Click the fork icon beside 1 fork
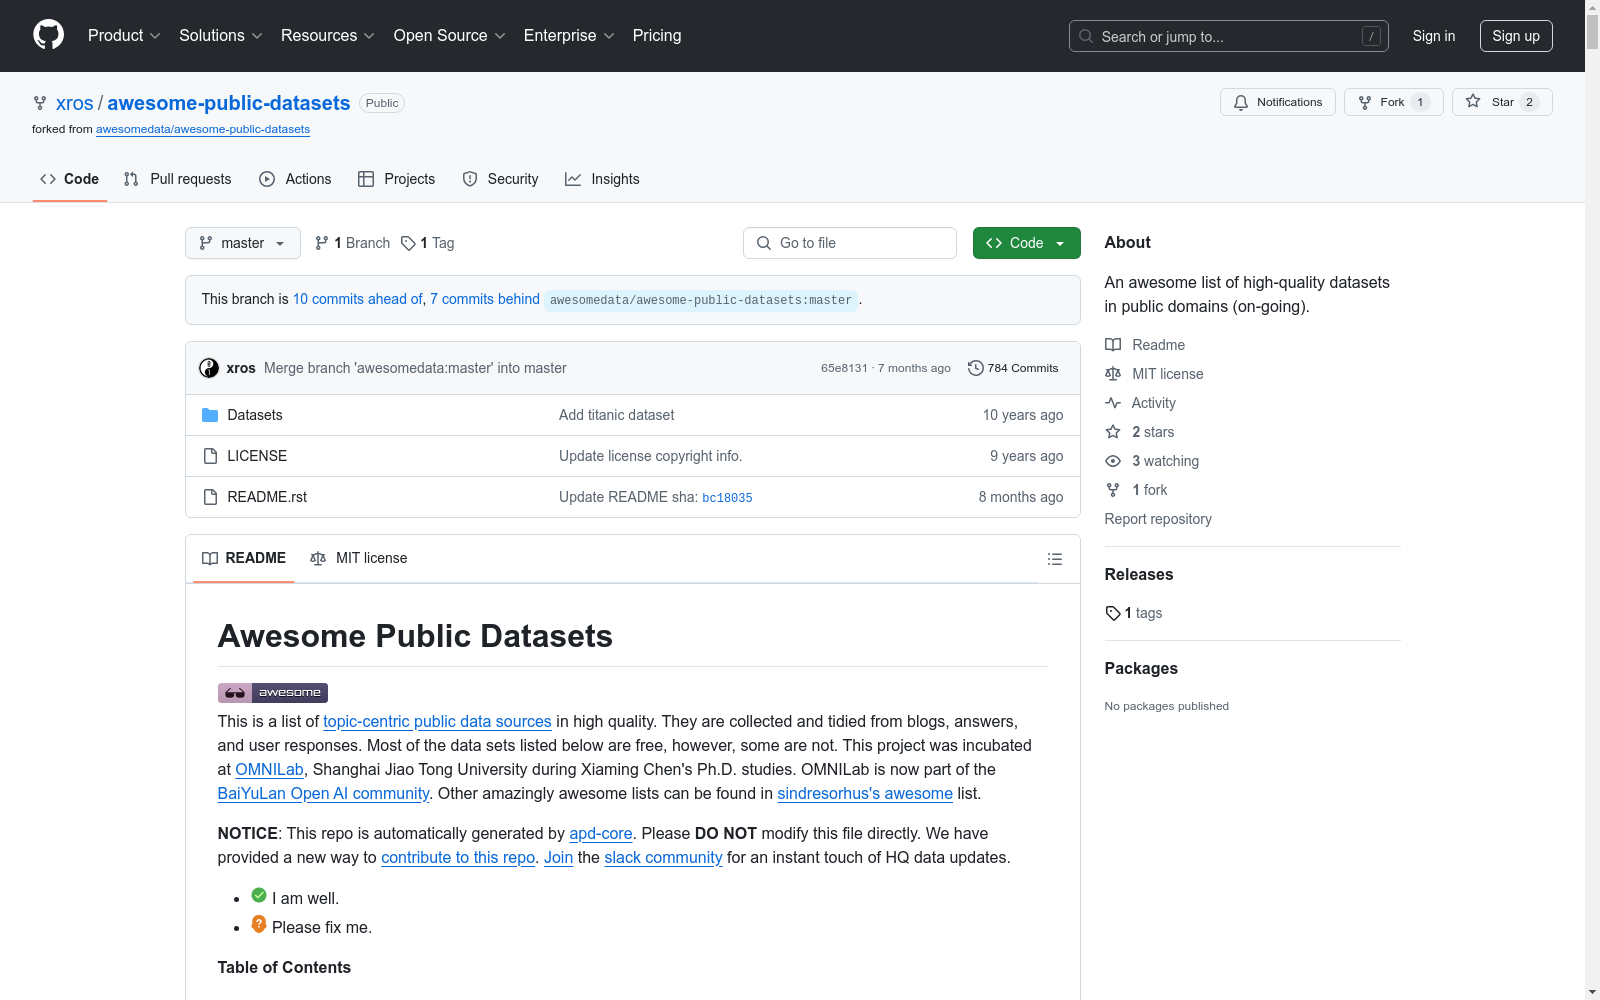 coord(1113,490)
